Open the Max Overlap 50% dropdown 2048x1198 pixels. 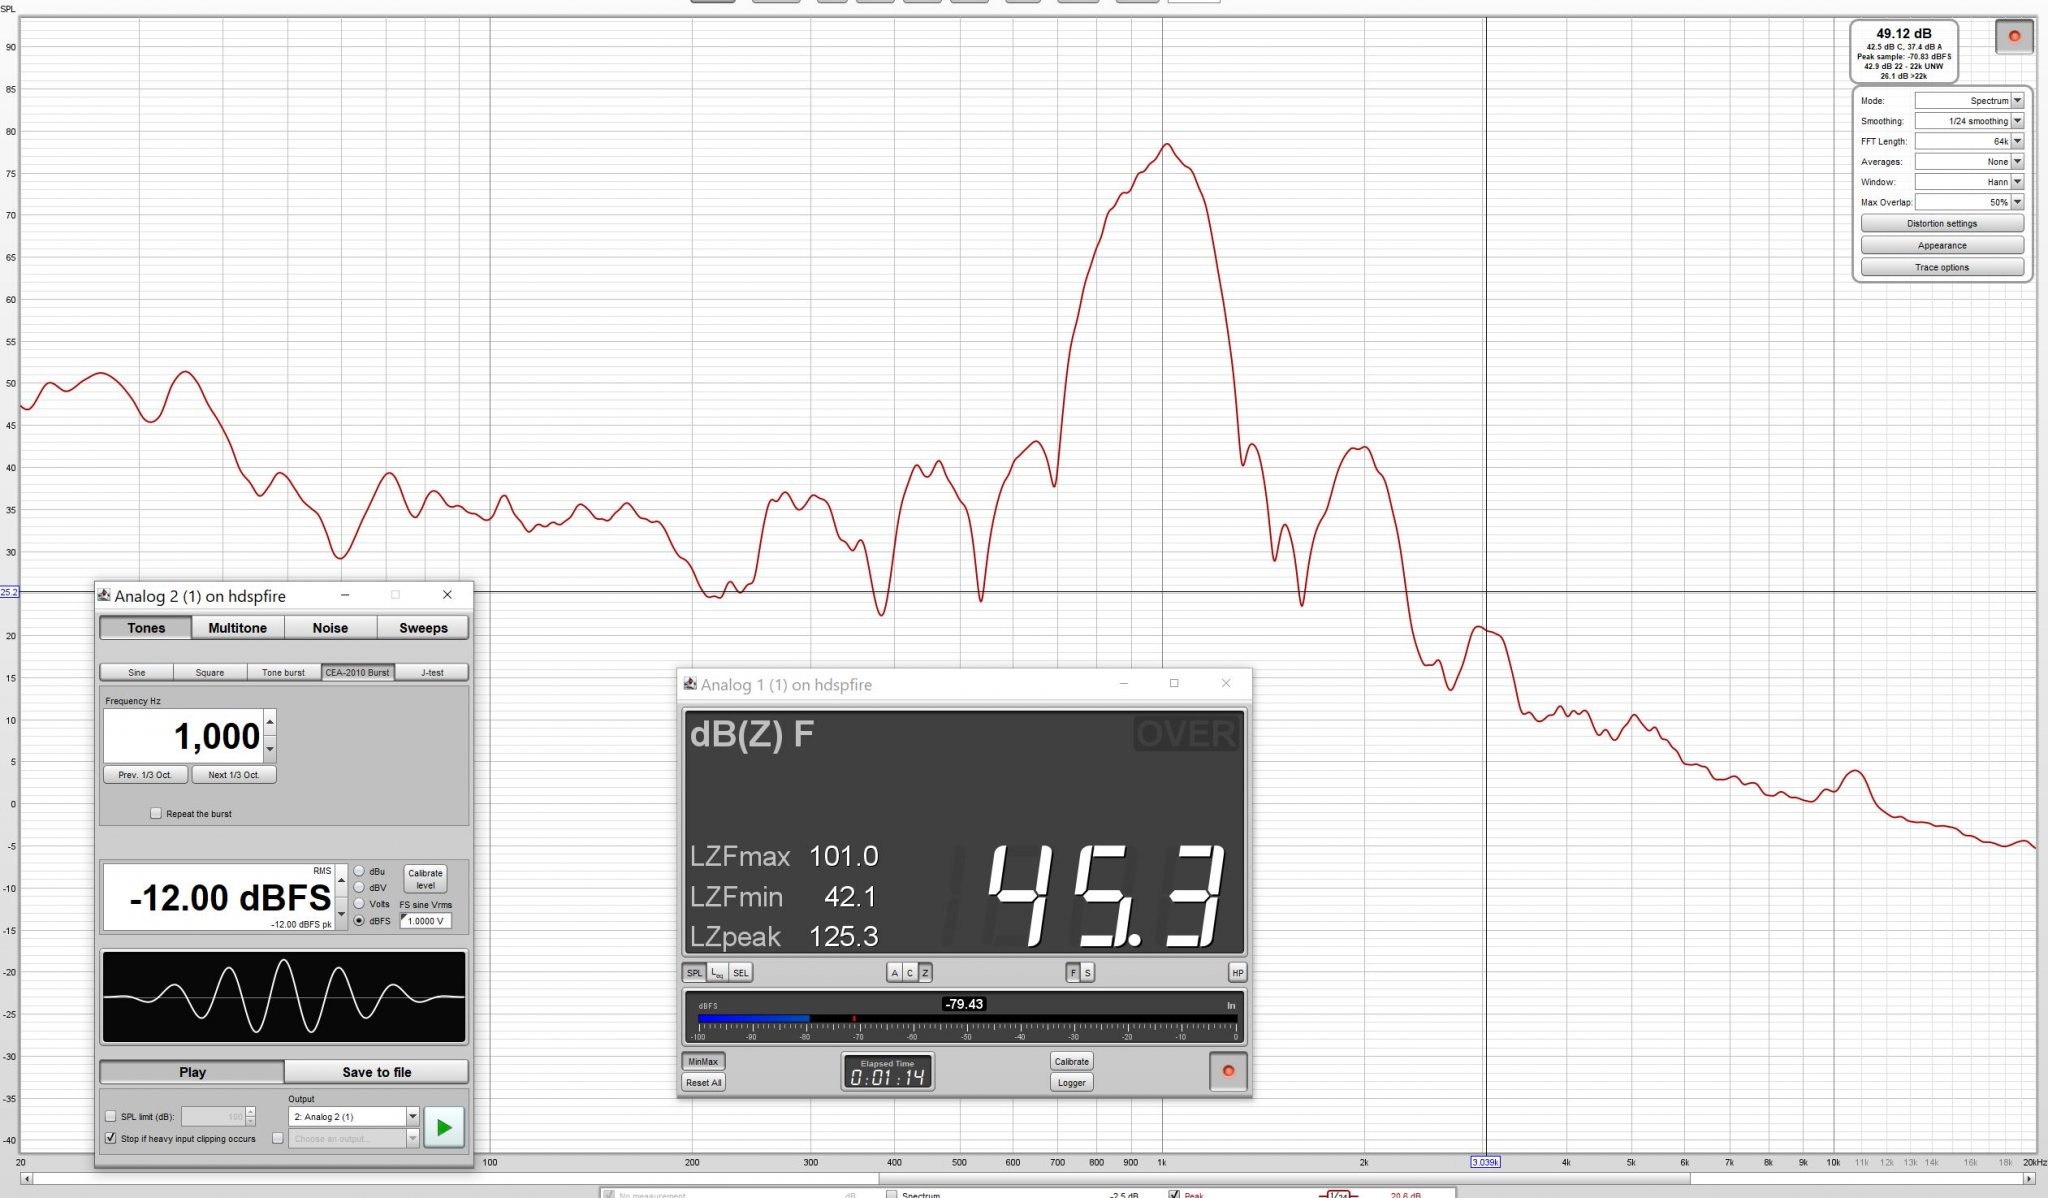[1969, 202]
